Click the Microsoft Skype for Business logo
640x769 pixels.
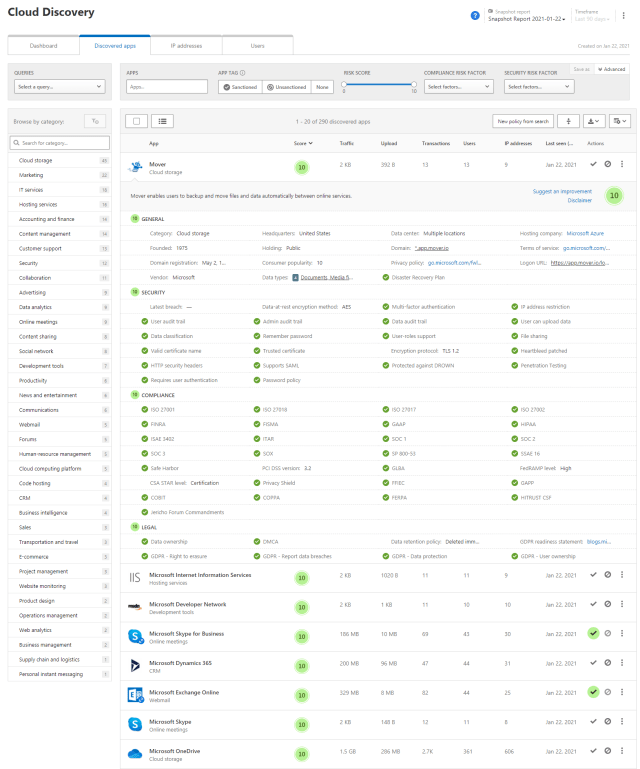click(135, 637)
